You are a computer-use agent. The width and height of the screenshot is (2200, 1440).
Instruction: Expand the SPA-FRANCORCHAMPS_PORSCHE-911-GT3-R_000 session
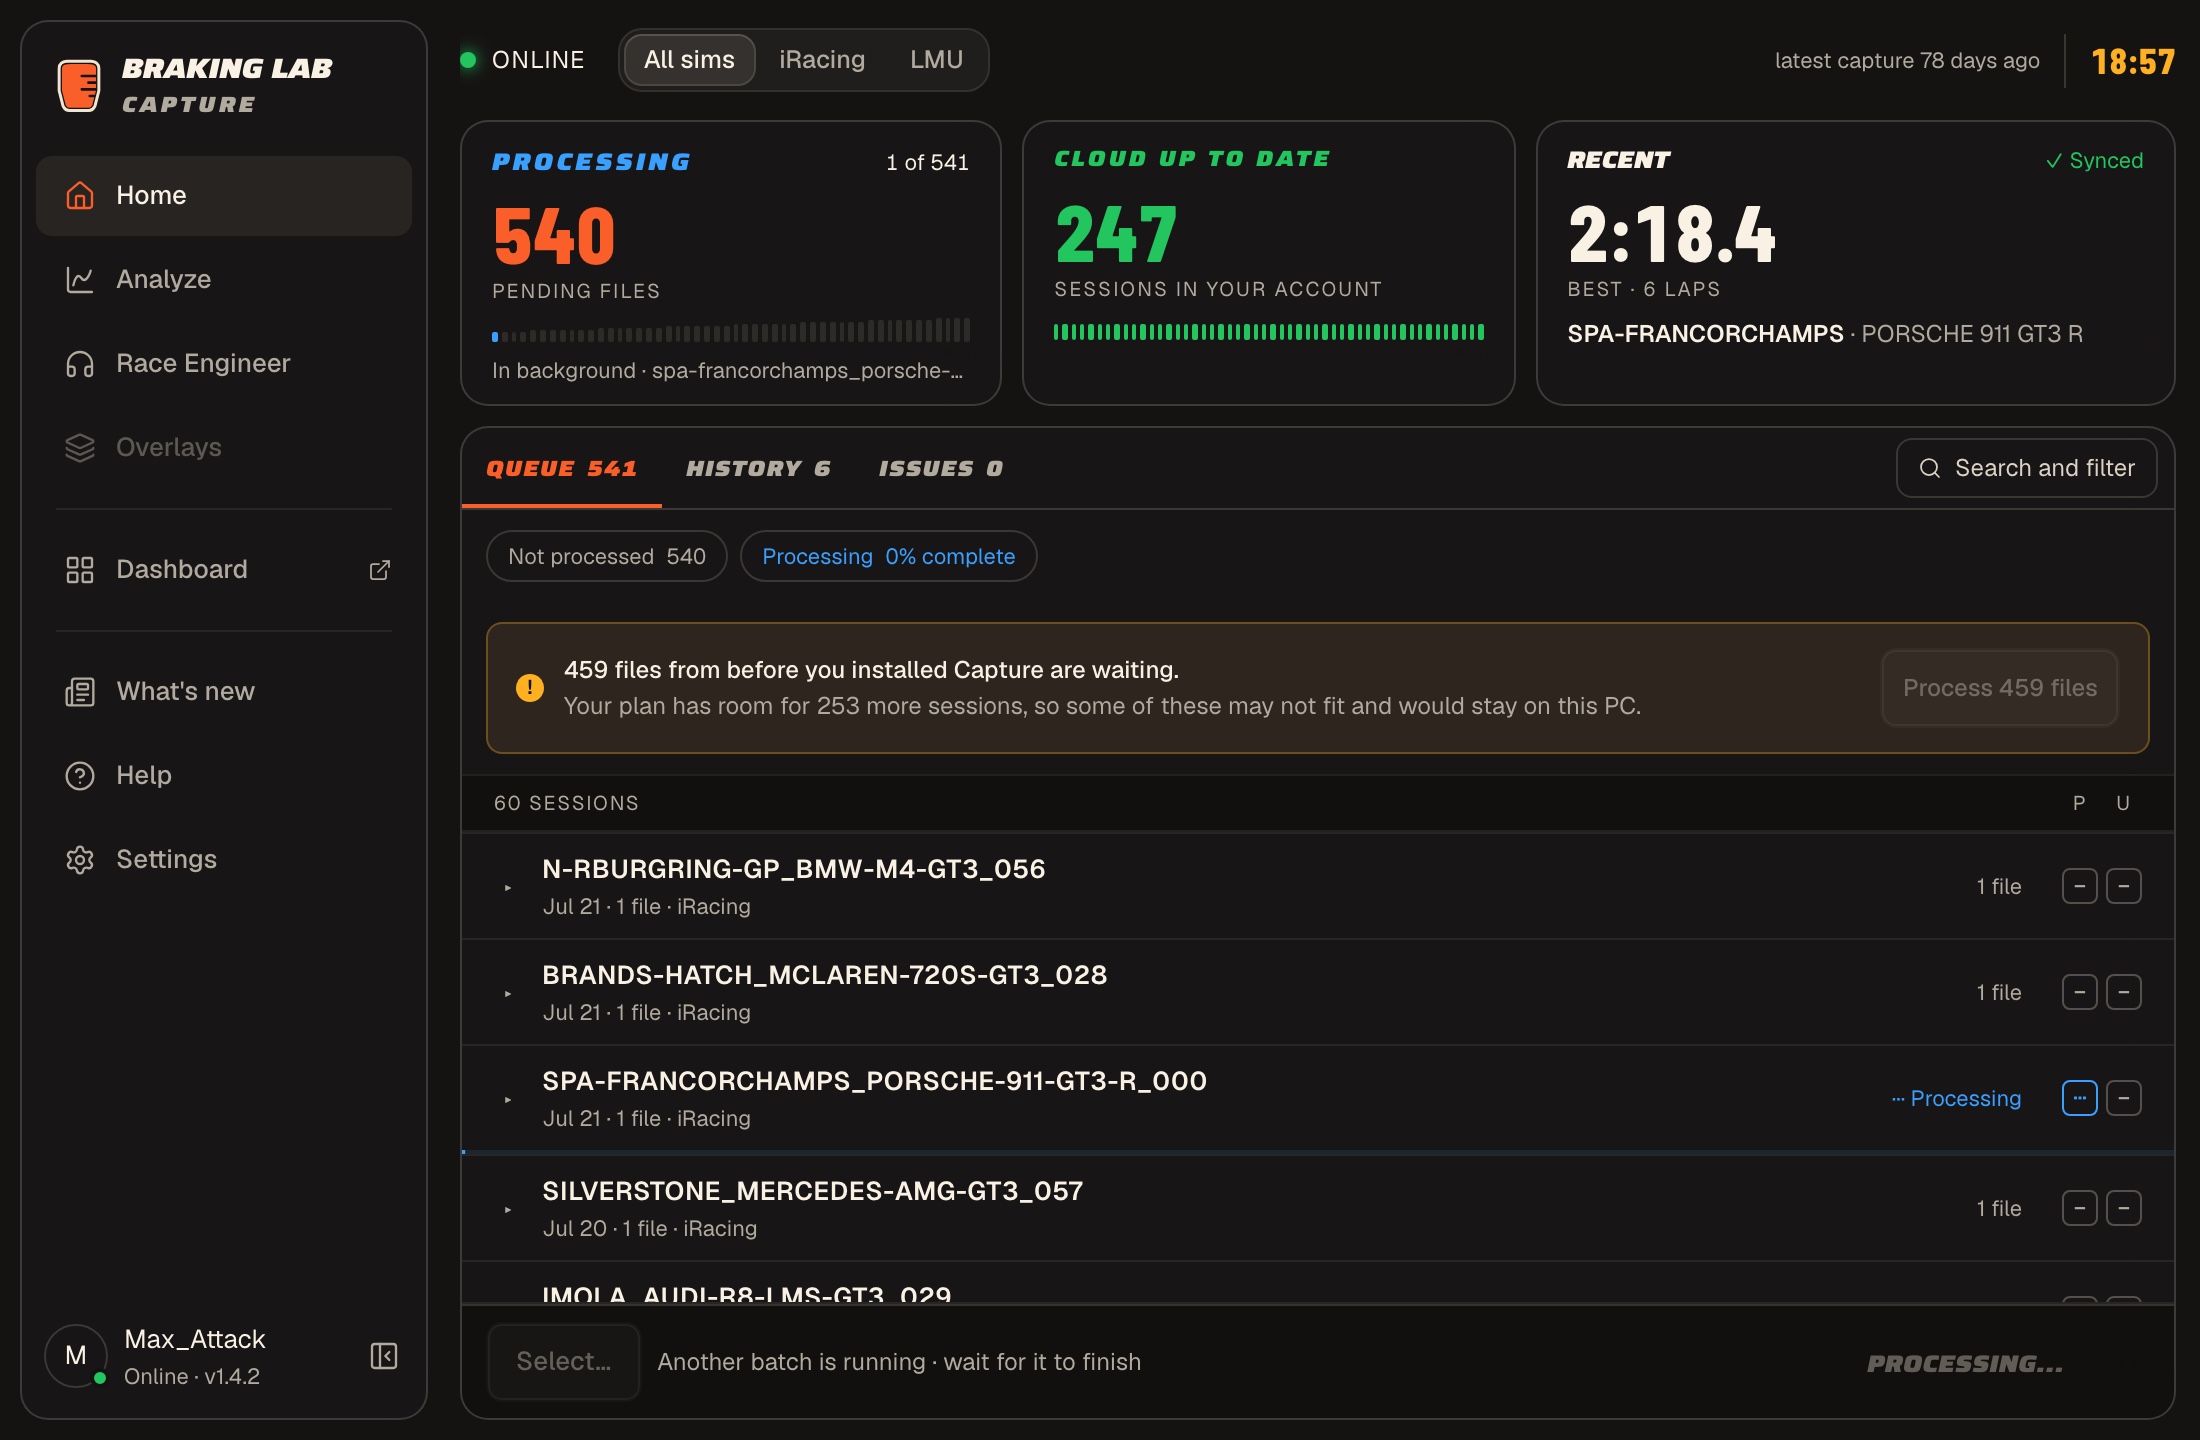508,1099
